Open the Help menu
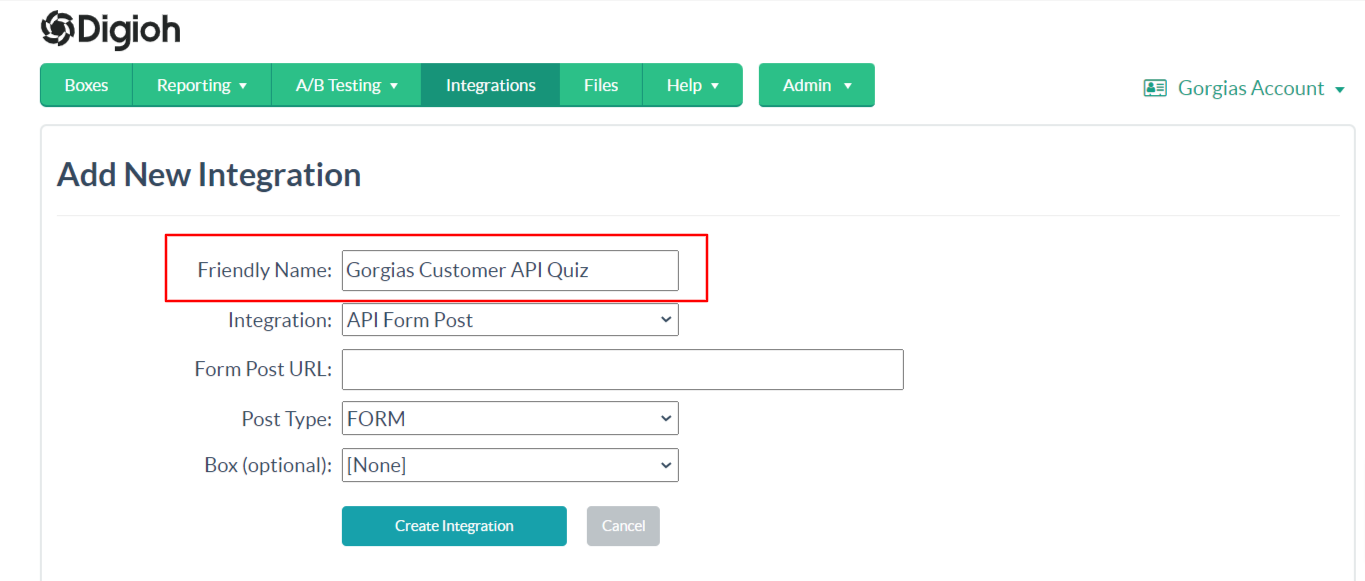Image resolution: width=1365 pixels, height=581 pixels. [692, 85]
